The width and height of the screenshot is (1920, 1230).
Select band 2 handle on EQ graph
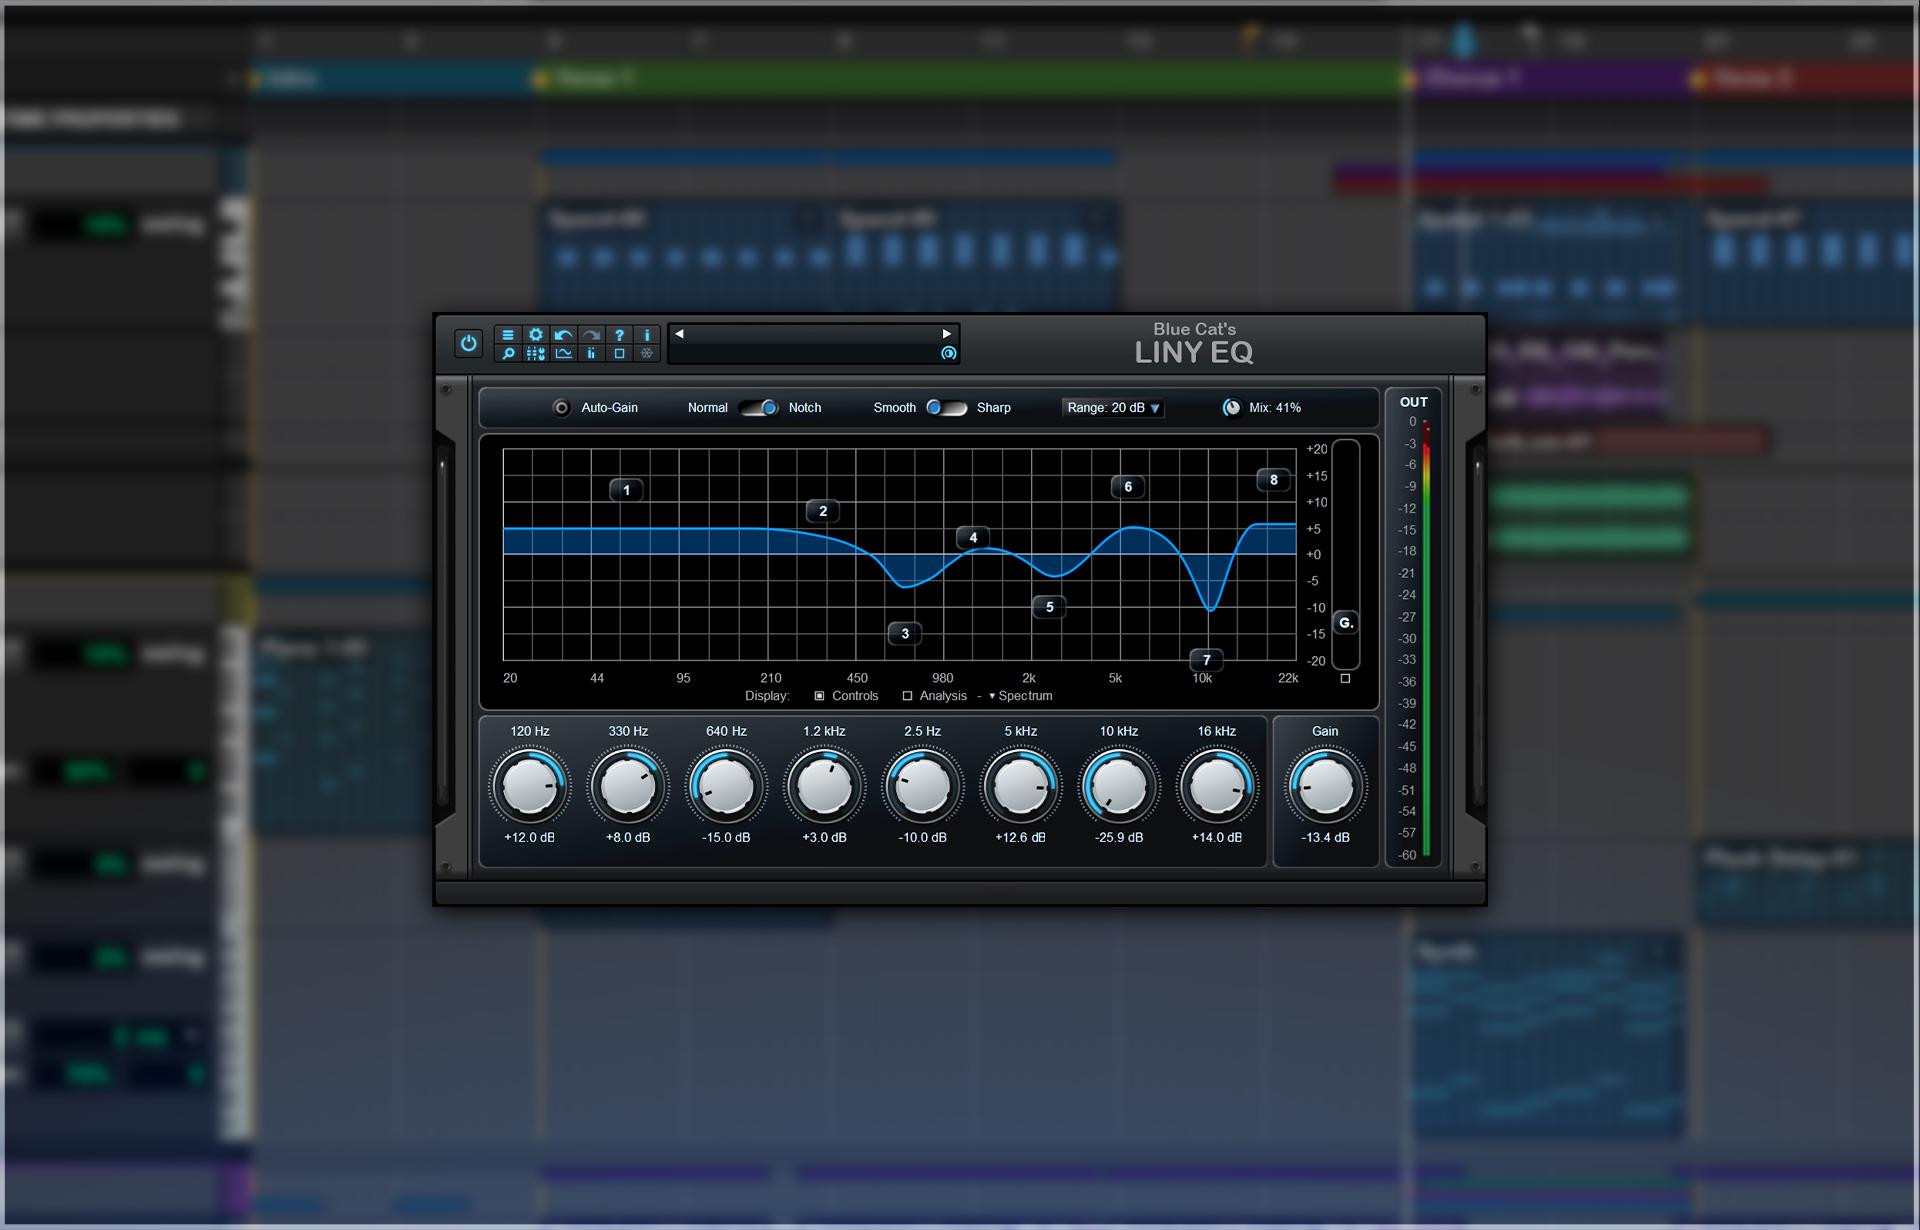pyautogui.click(x=823, y=511)
